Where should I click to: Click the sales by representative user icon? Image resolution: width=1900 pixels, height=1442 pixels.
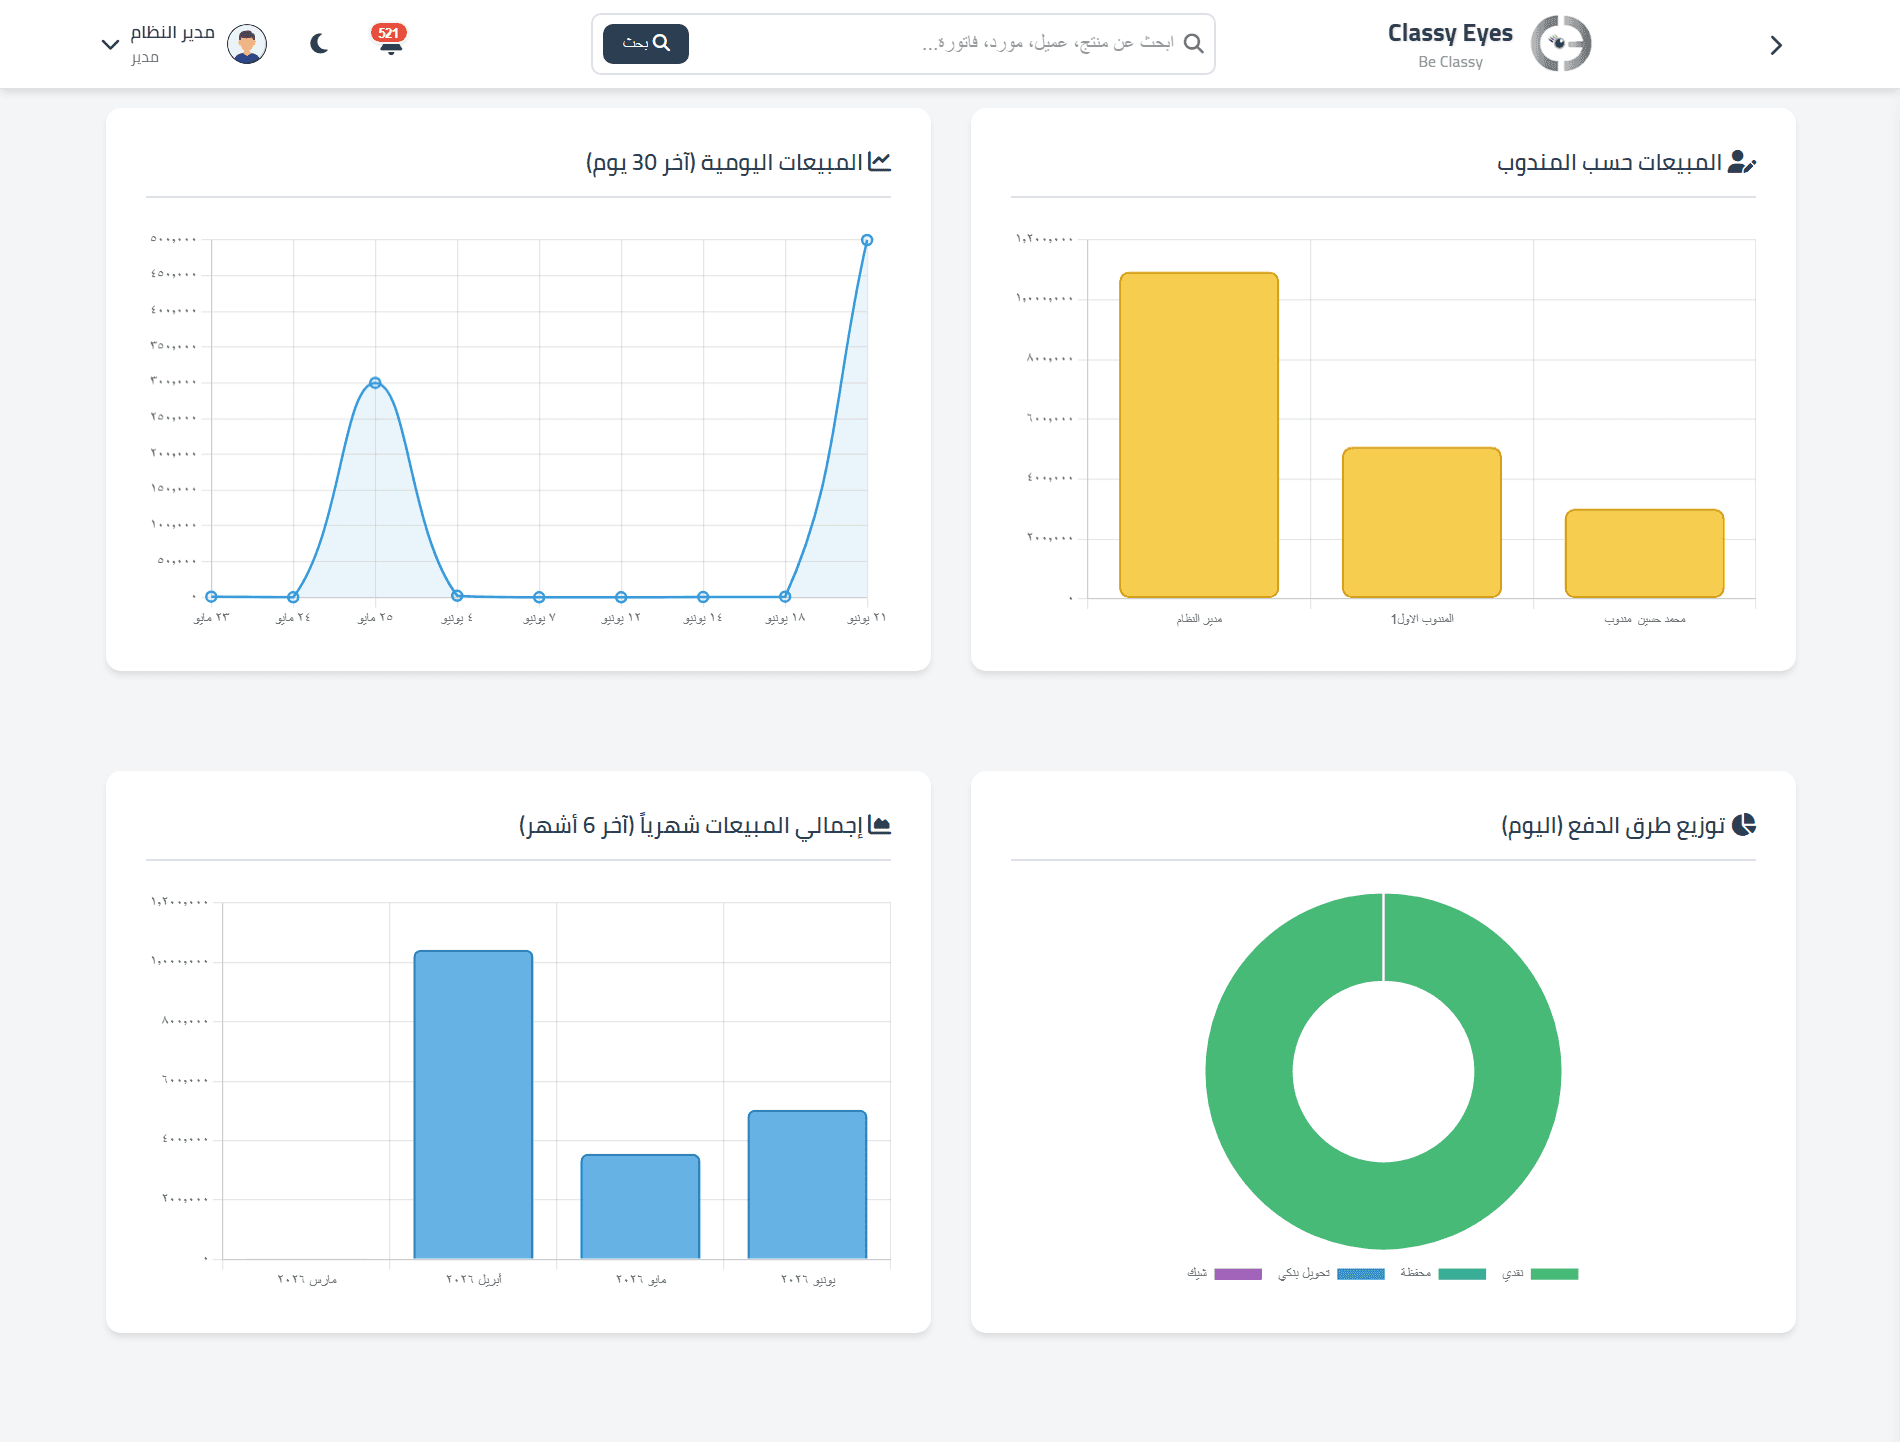[1742, 161]
